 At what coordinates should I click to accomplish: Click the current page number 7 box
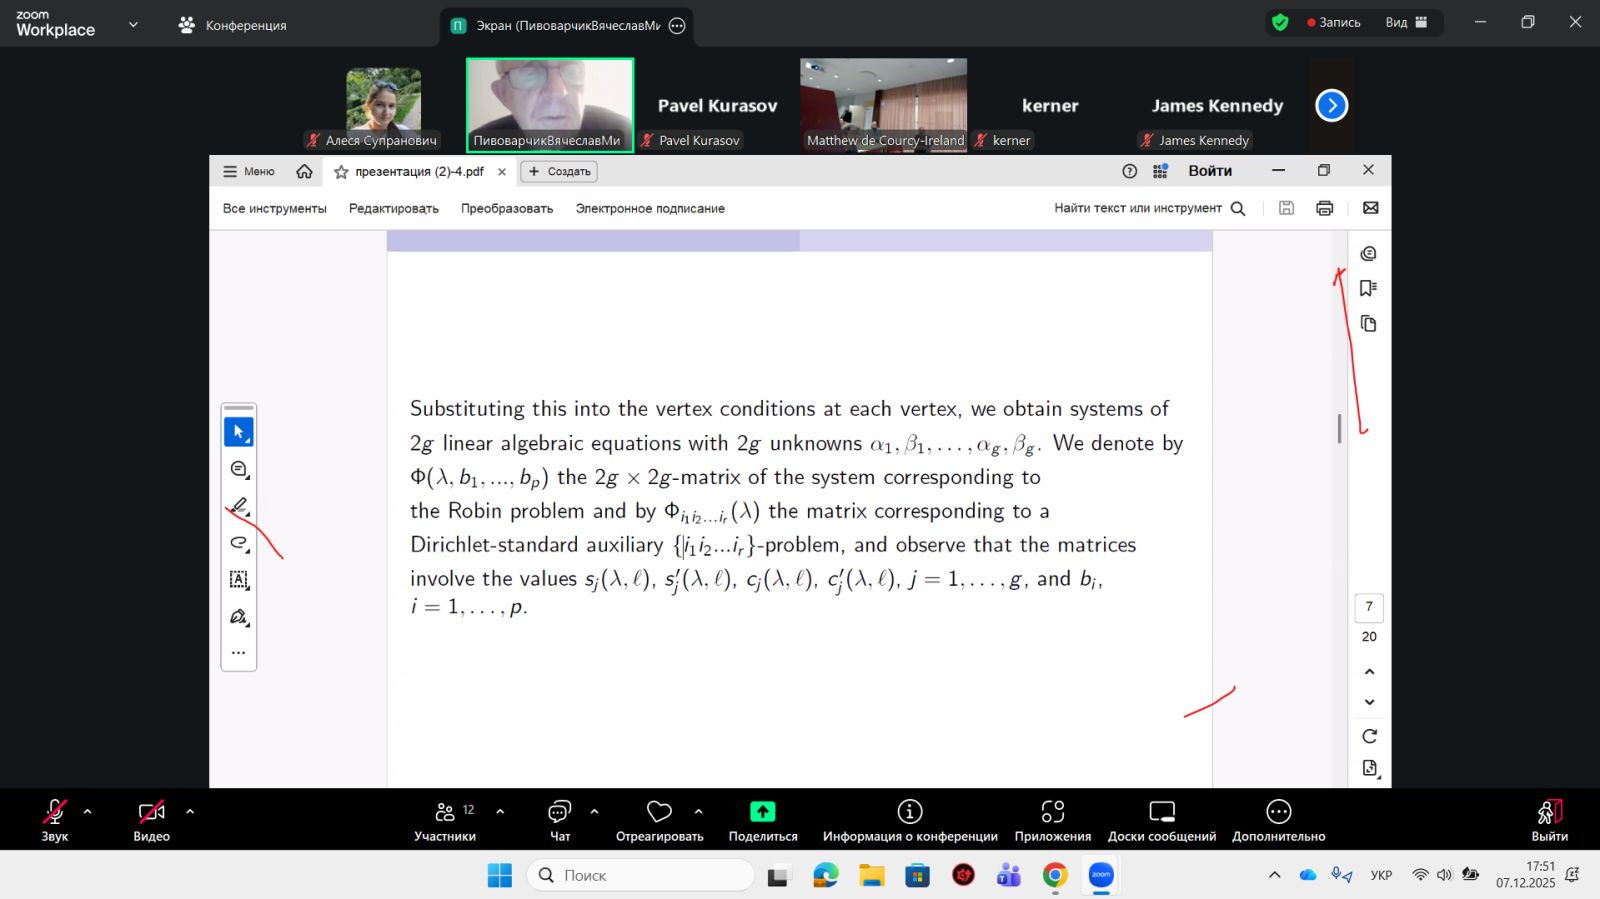(x=1369, y=607)
